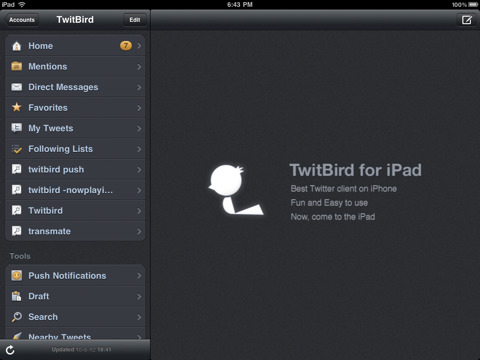This screenshot has width=480, height=360.
Task: Open the Search tool
Action: pyautogui.click(x=75, y=317)
